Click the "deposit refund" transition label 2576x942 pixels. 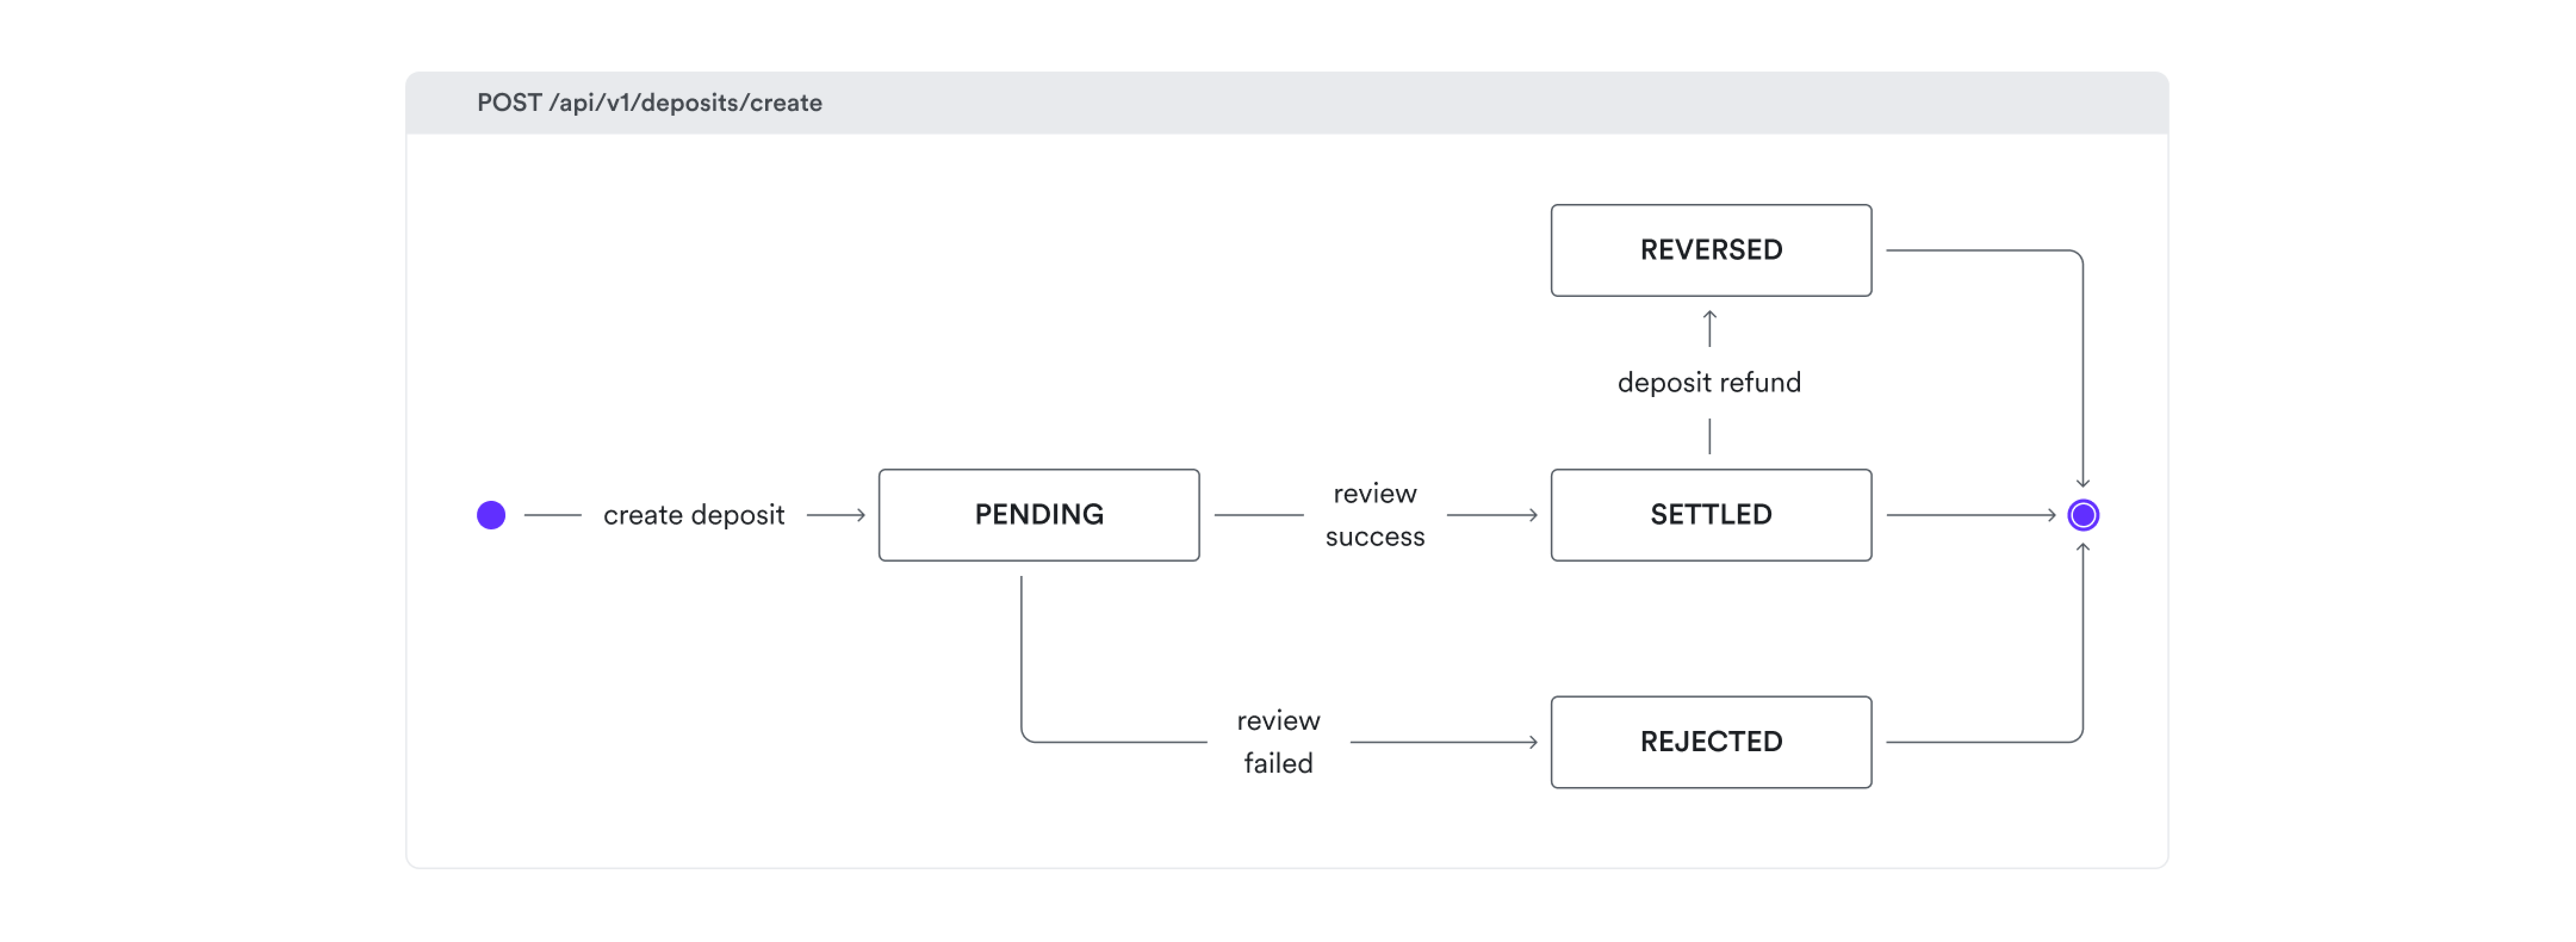(1709, 382)
